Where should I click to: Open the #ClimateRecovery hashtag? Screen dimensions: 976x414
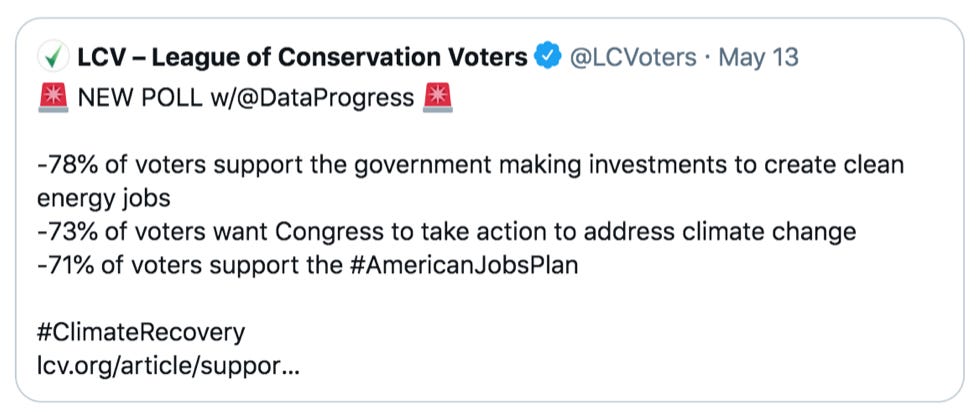[x=141, y=333]
